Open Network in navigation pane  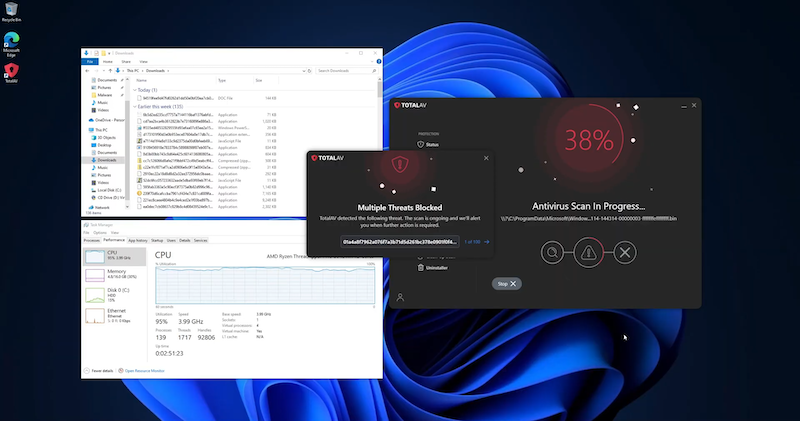click(99, 208)
